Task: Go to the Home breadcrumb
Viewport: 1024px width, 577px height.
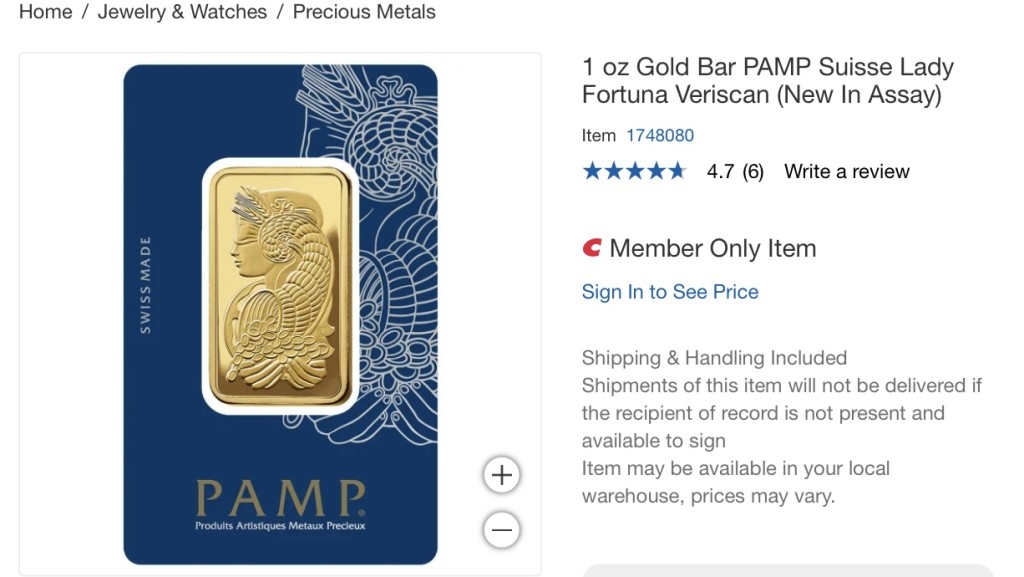Action: (x=46, y=12)
